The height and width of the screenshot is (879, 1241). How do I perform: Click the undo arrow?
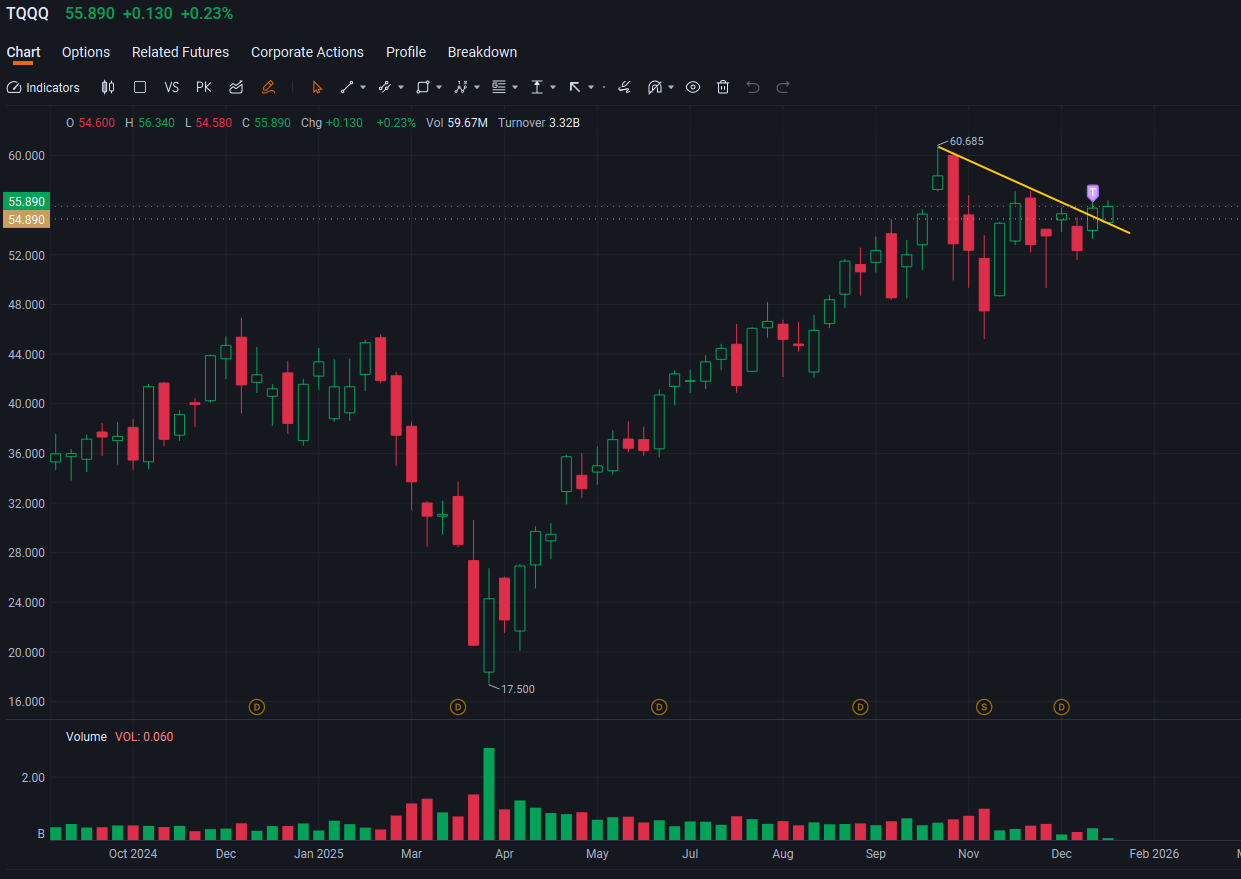tap(753, 88)
